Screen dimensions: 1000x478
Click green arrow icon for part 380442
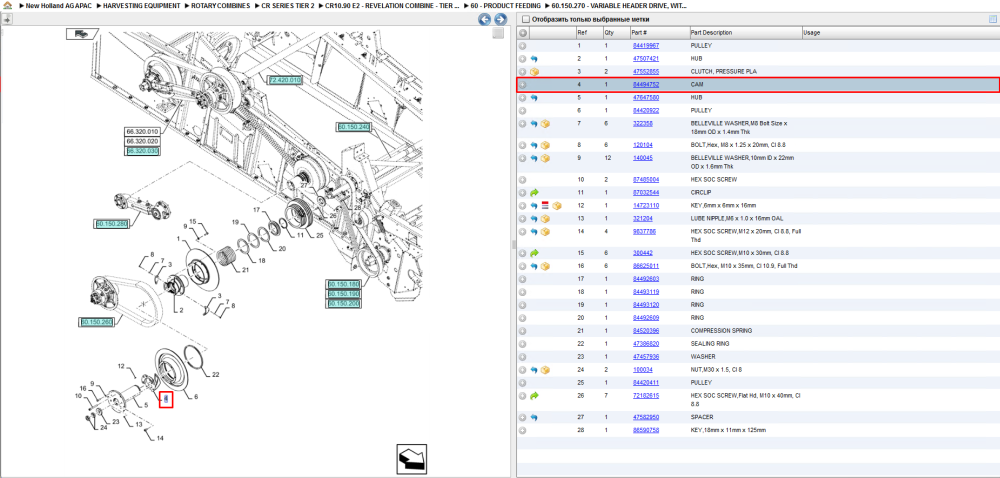(534, 253)
